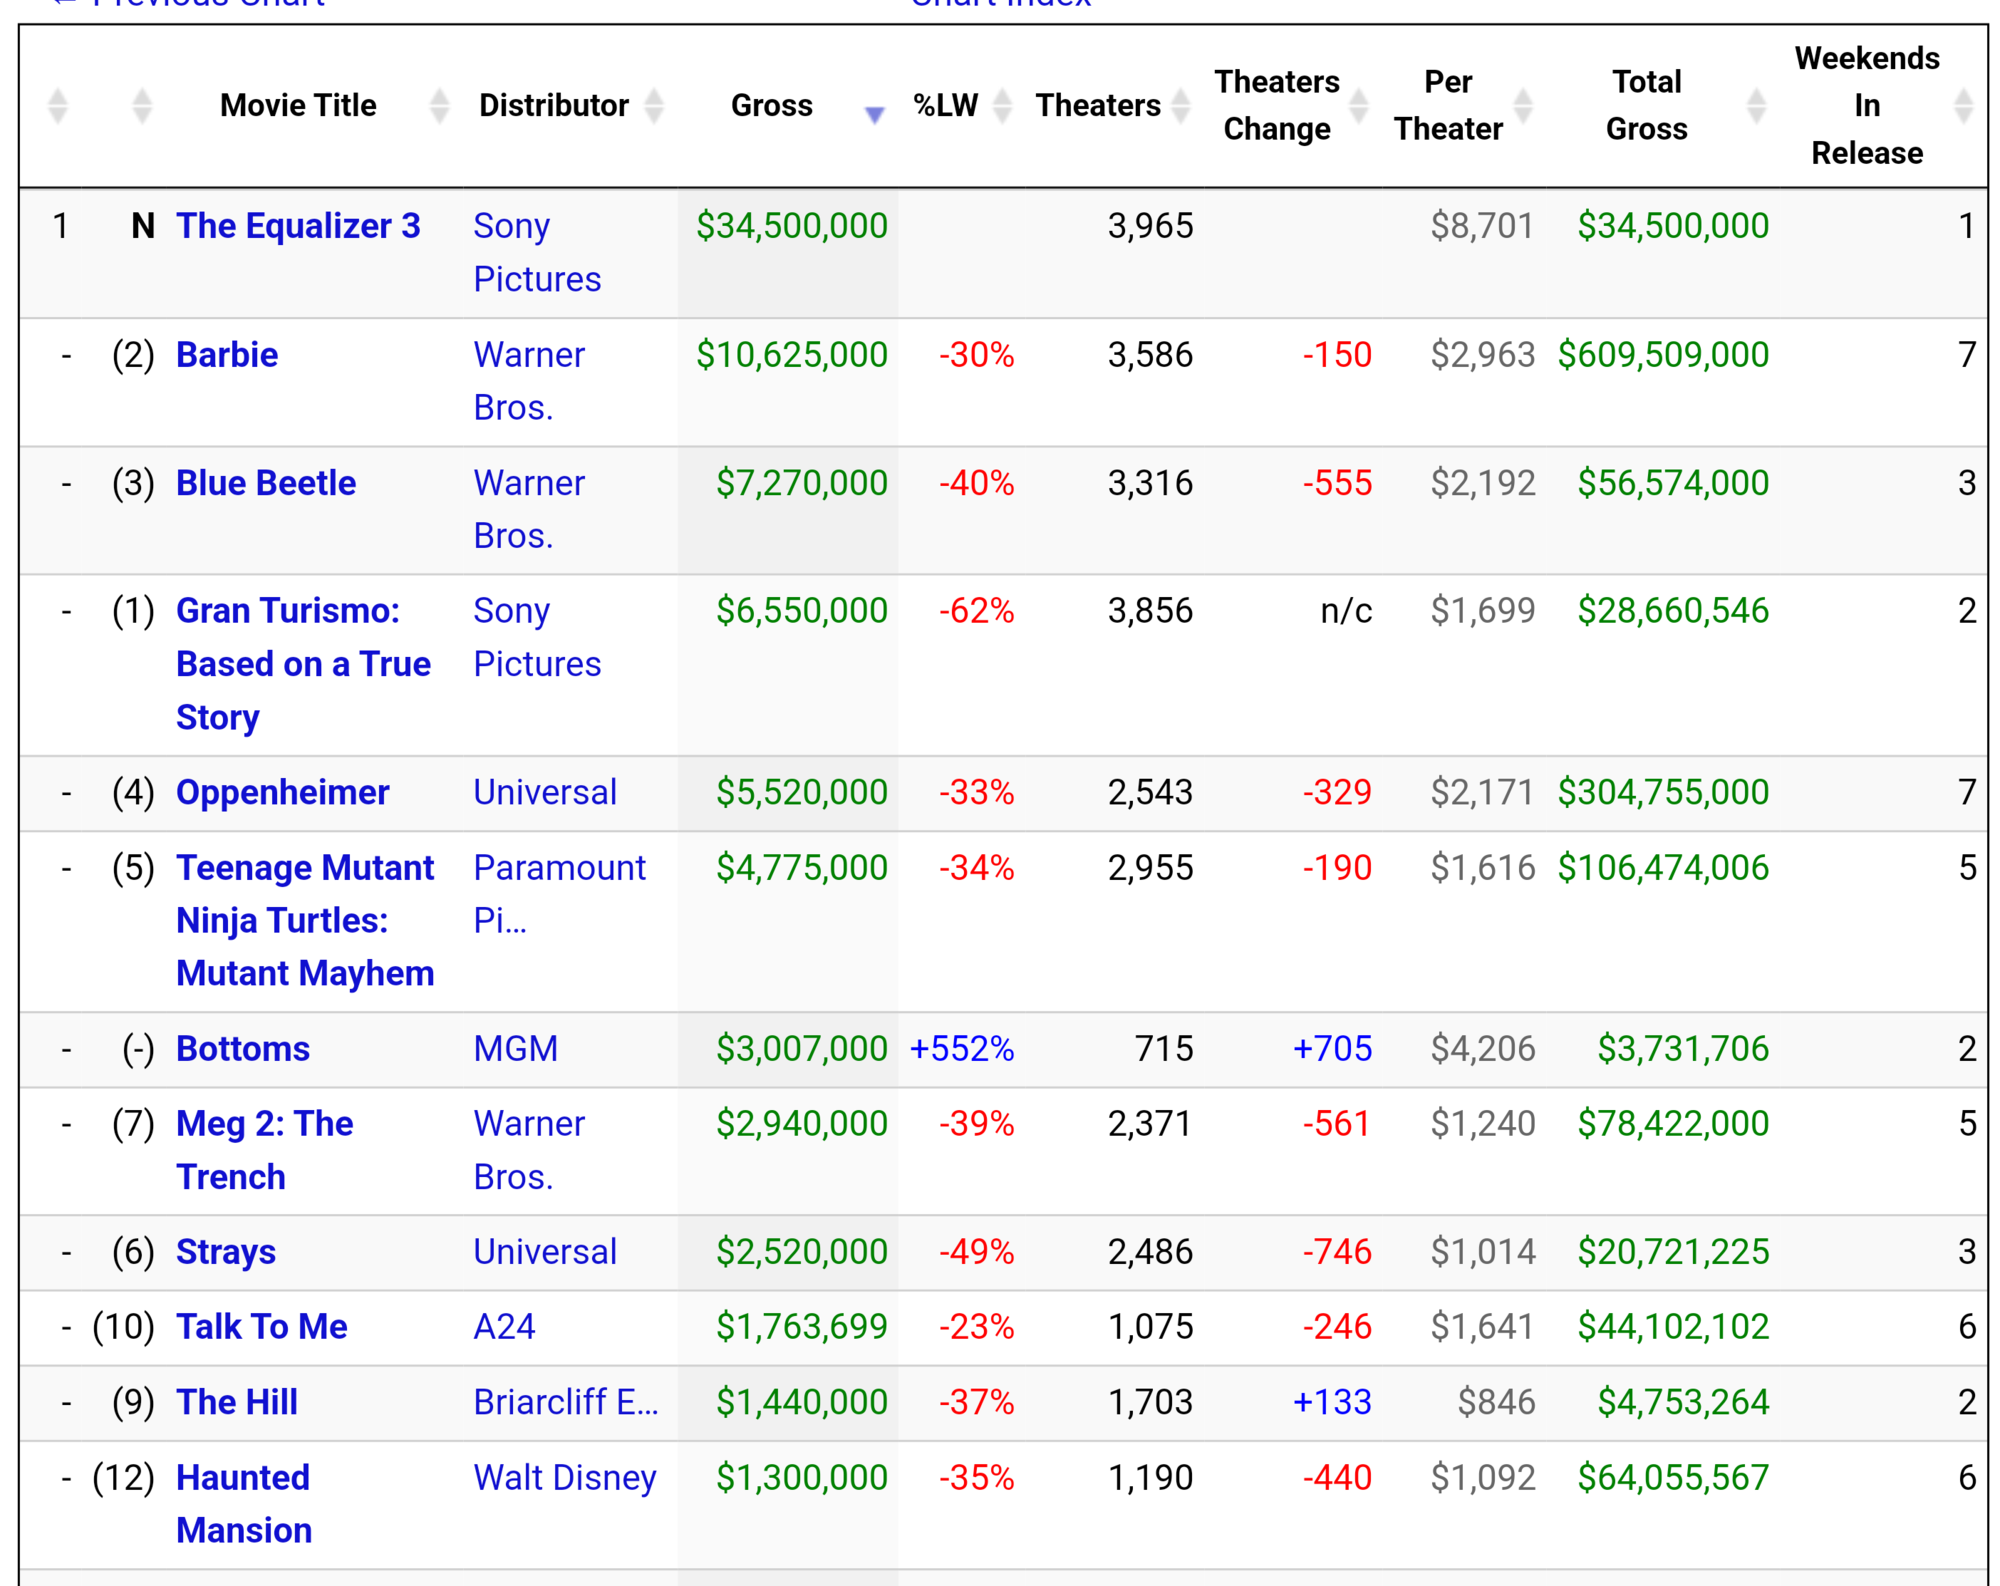Sort by rank column arrows
Image resolution: width=2000 pixels, height=1586 pixels.
(58, 106)
